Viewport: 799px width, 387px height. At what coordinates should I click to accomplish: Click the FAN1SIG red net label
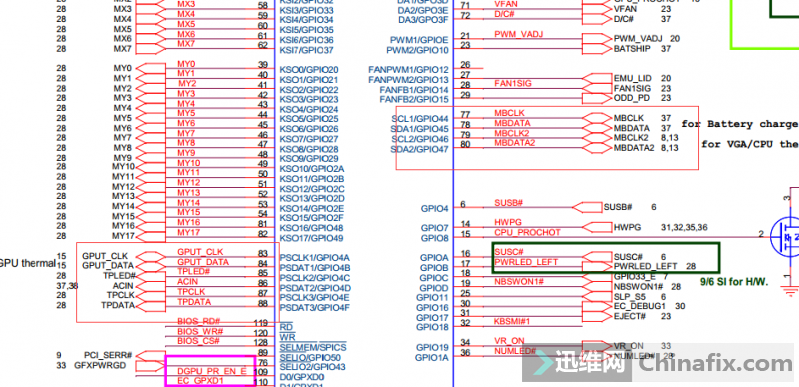(513, 83)
